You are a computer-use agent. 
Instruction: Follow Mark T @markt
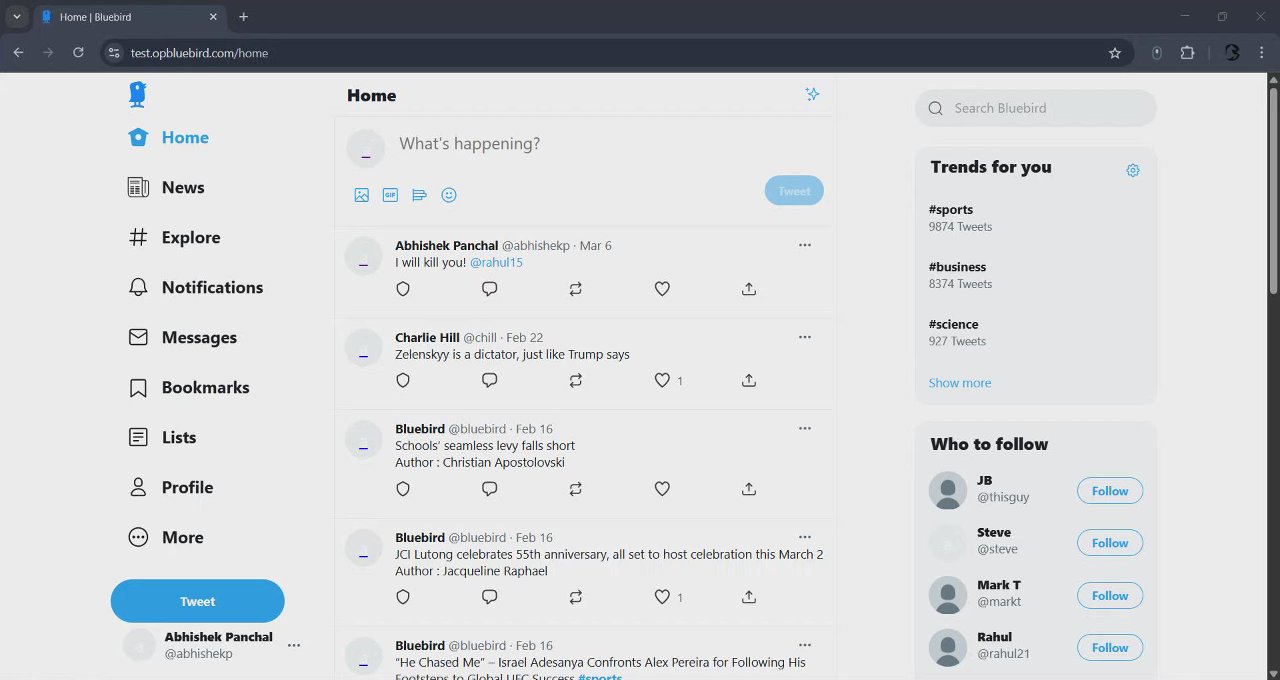[1110, 596]
